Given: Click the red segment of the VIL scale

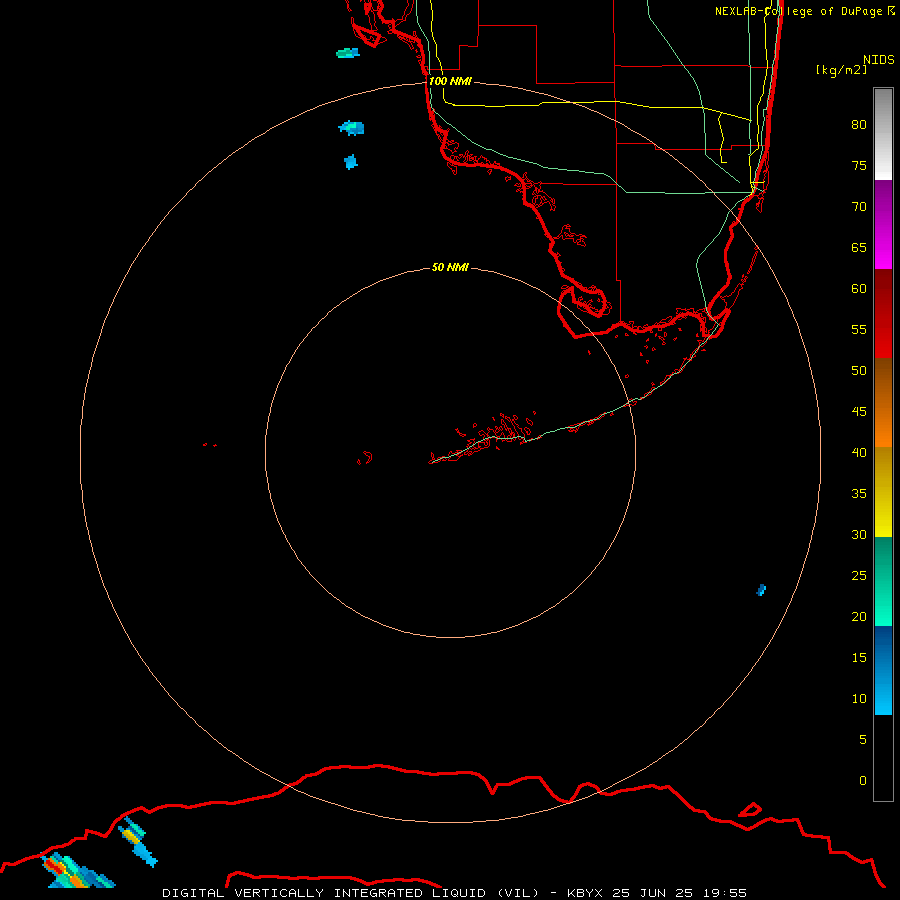Looking at the screenshot, I should 883,313.
